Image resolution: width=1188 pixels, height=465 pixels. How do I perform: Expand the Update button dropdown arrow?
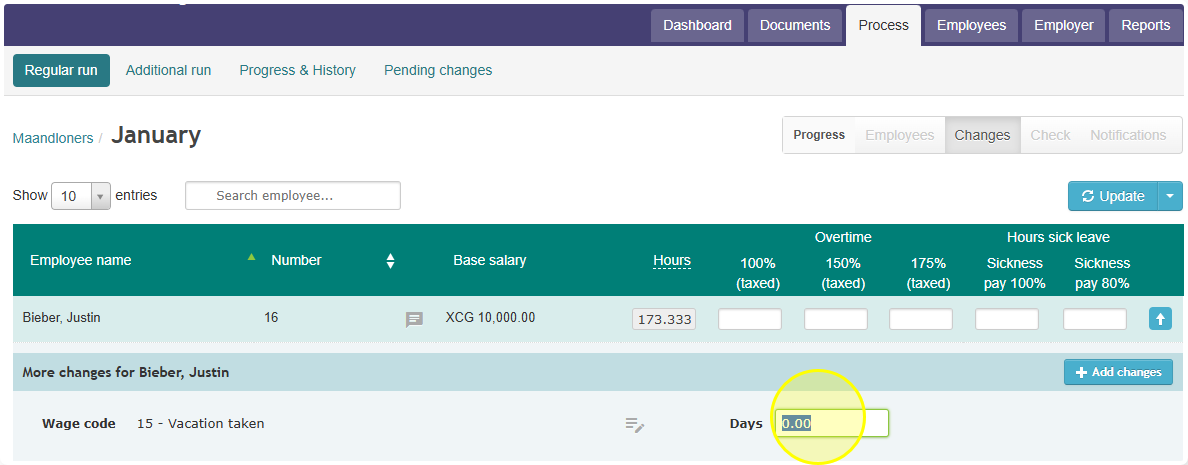(x=1170, y=196)
